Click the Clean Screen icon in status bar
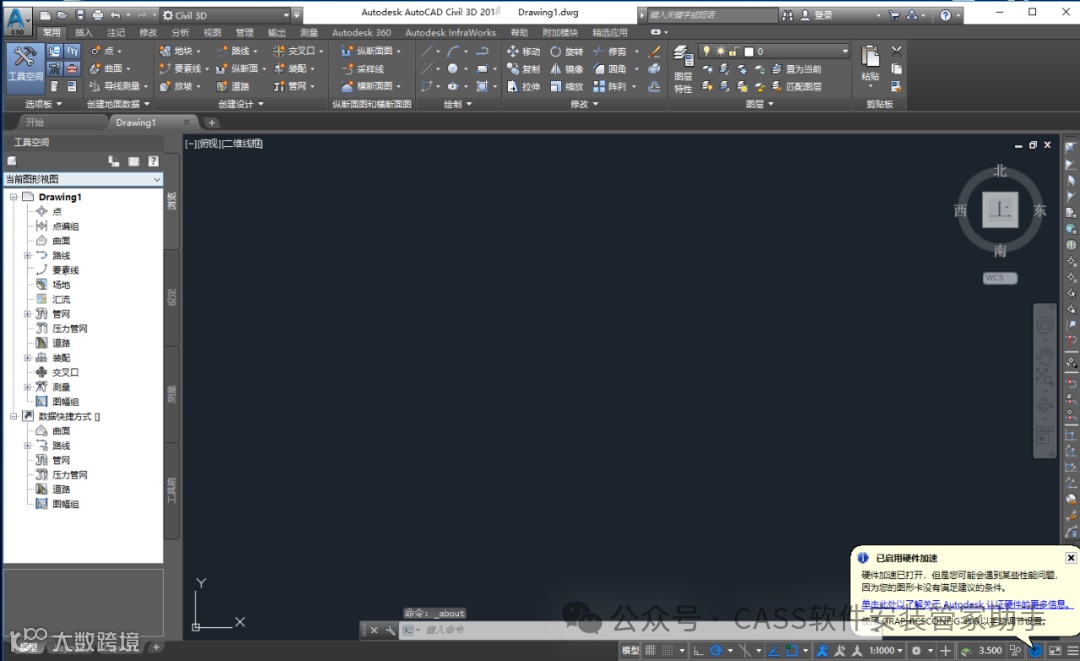Screen dimensions: 1080x661 coord(1055,651)
